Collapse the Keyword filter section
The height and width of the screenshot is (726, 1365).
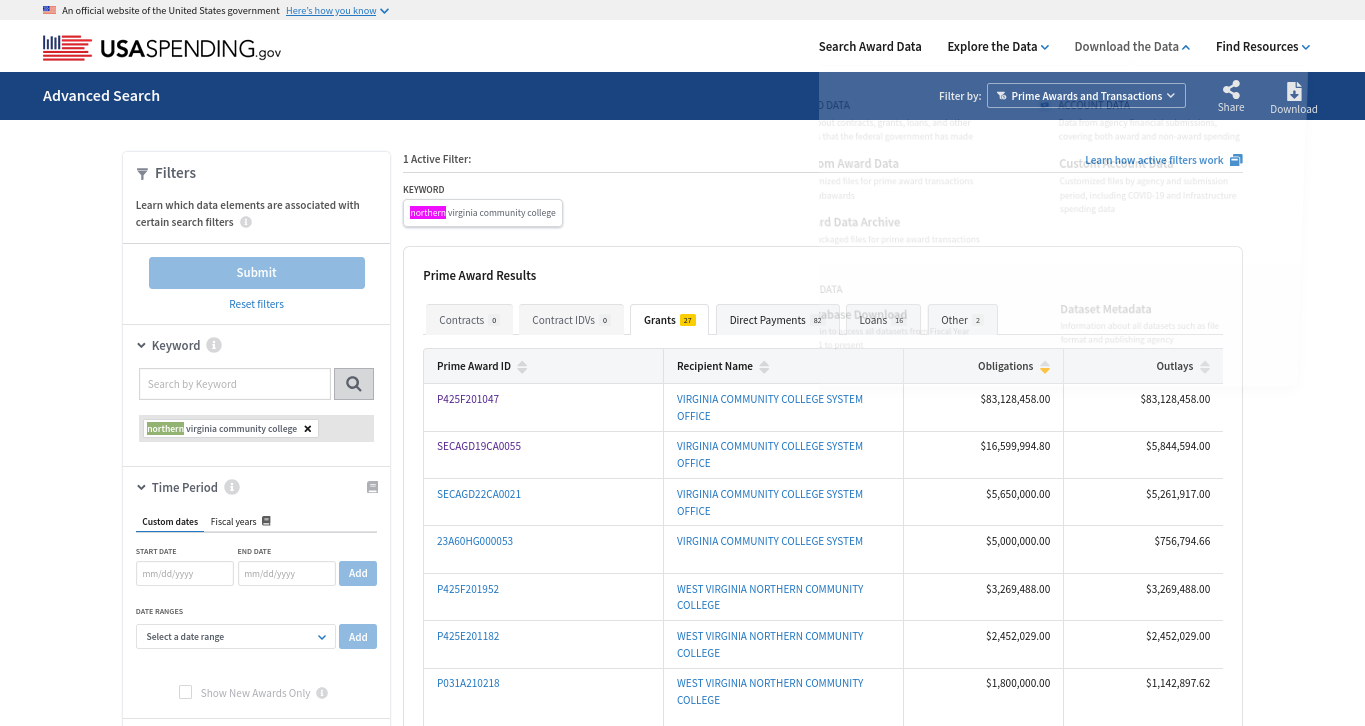pyautogui.click(x=142, y=346)
